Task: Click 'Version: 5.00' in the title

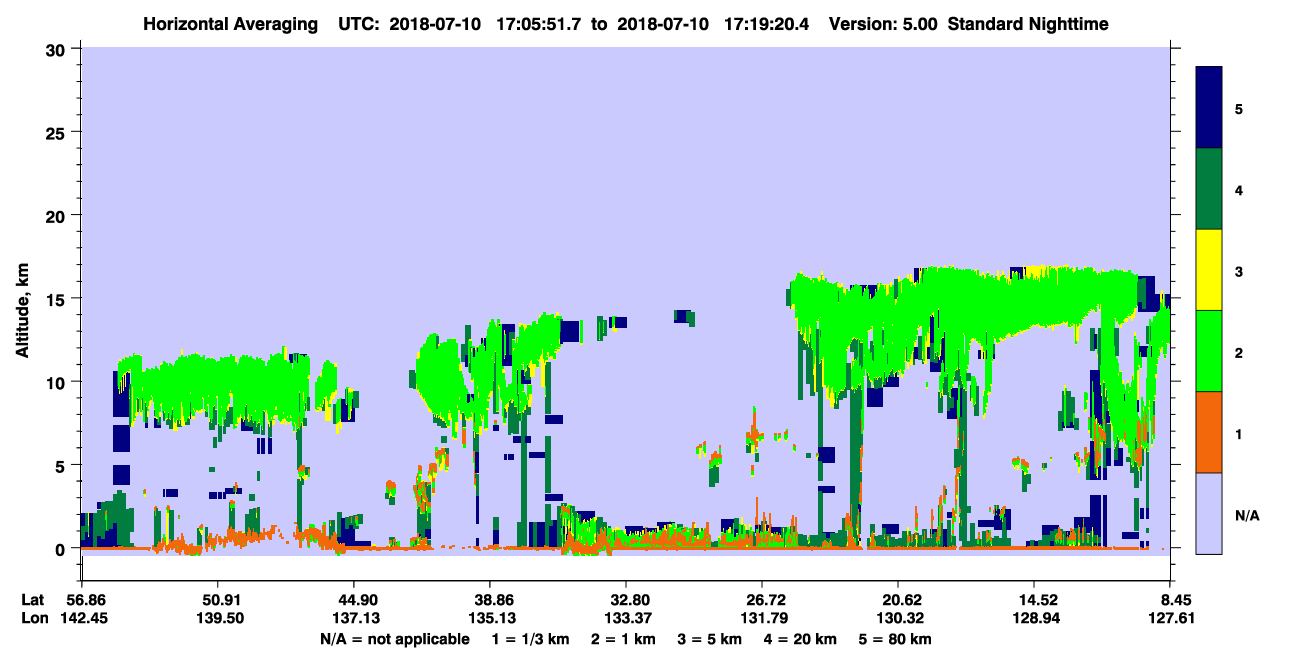Action: 883,23
